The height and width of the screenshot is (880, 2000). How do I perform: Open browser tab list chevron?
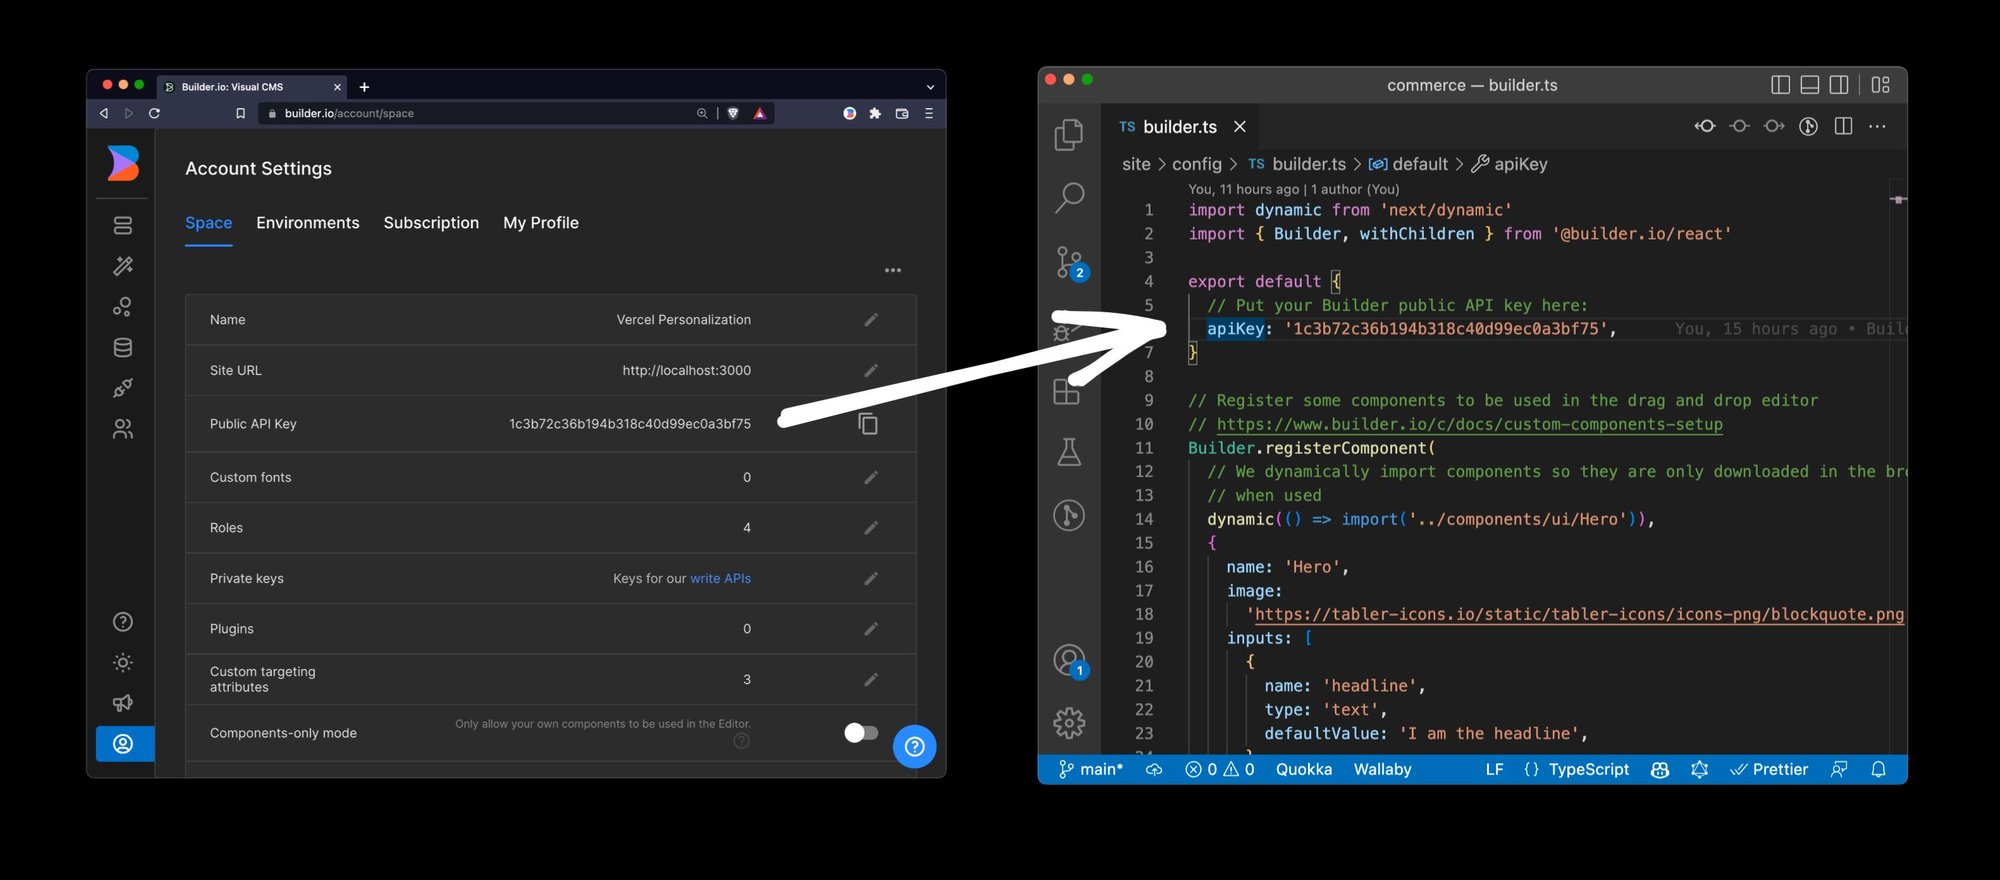tap(930, 87)
